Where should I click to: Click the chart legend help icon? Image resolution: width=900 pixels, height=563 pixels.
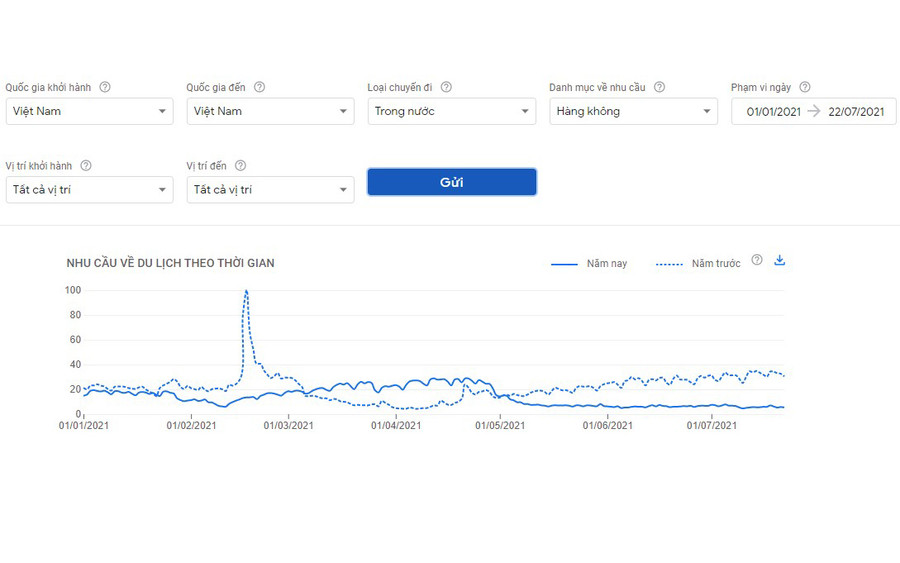[757, 260]
